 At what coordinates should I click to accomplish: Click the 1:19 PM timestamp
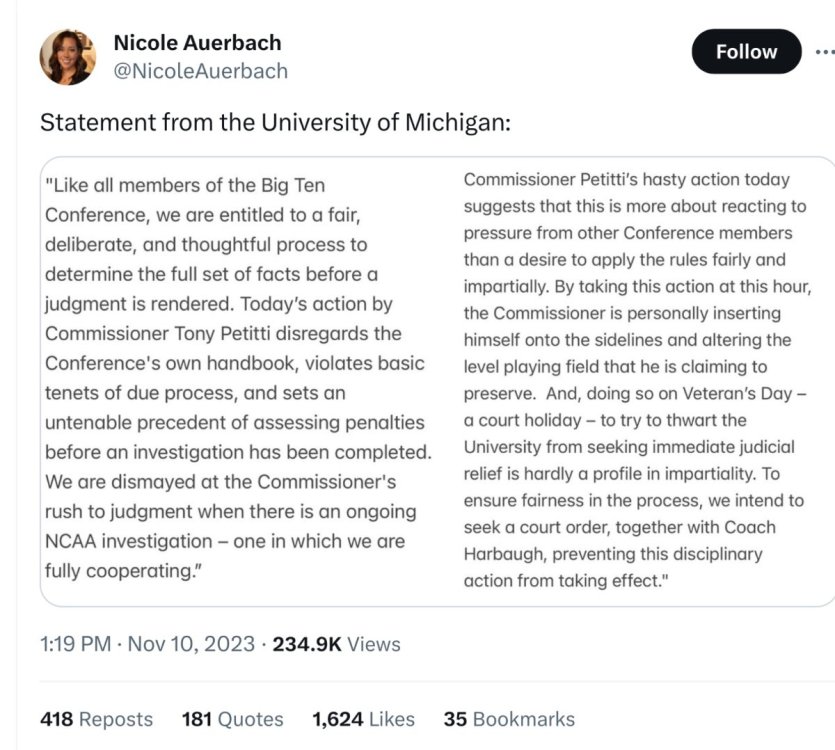[75, 644]
